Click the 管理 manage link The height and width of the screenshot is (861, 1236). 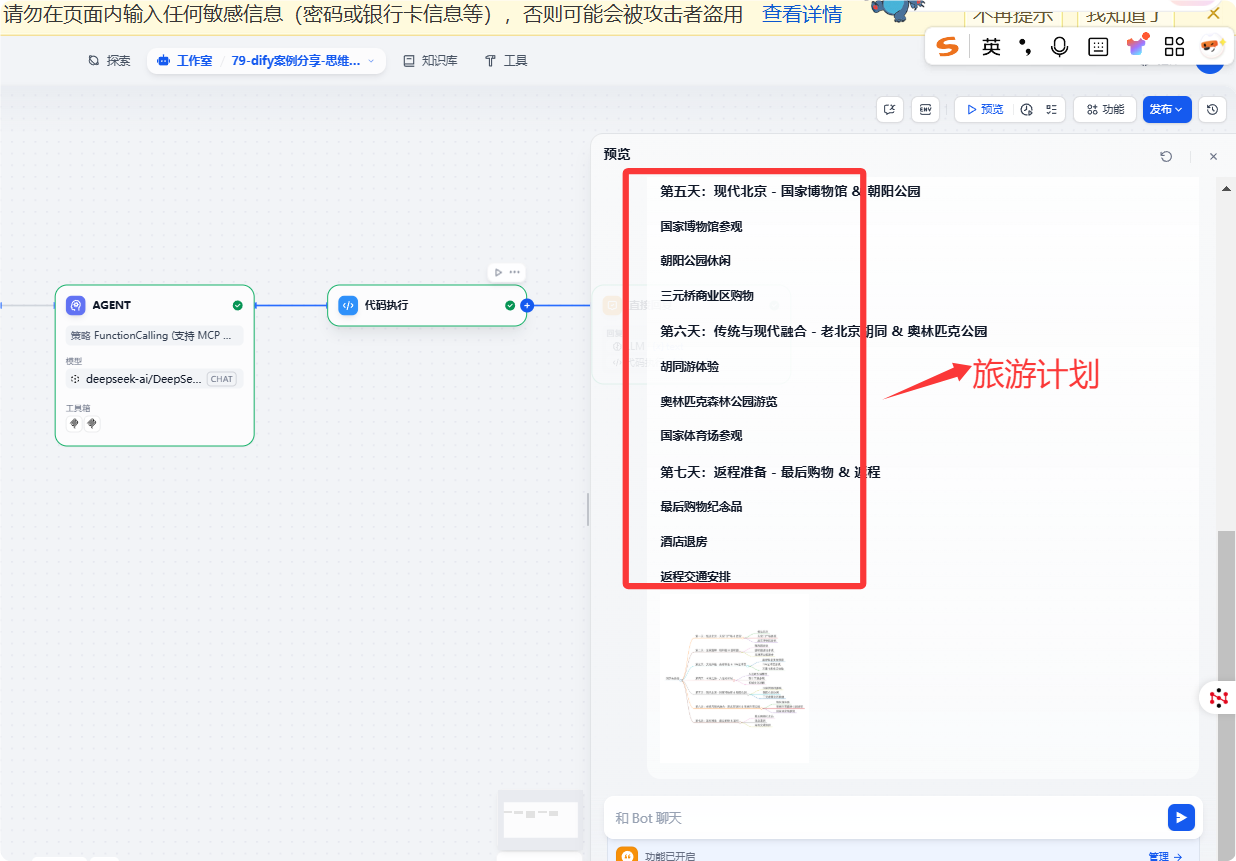[1165, 857]
